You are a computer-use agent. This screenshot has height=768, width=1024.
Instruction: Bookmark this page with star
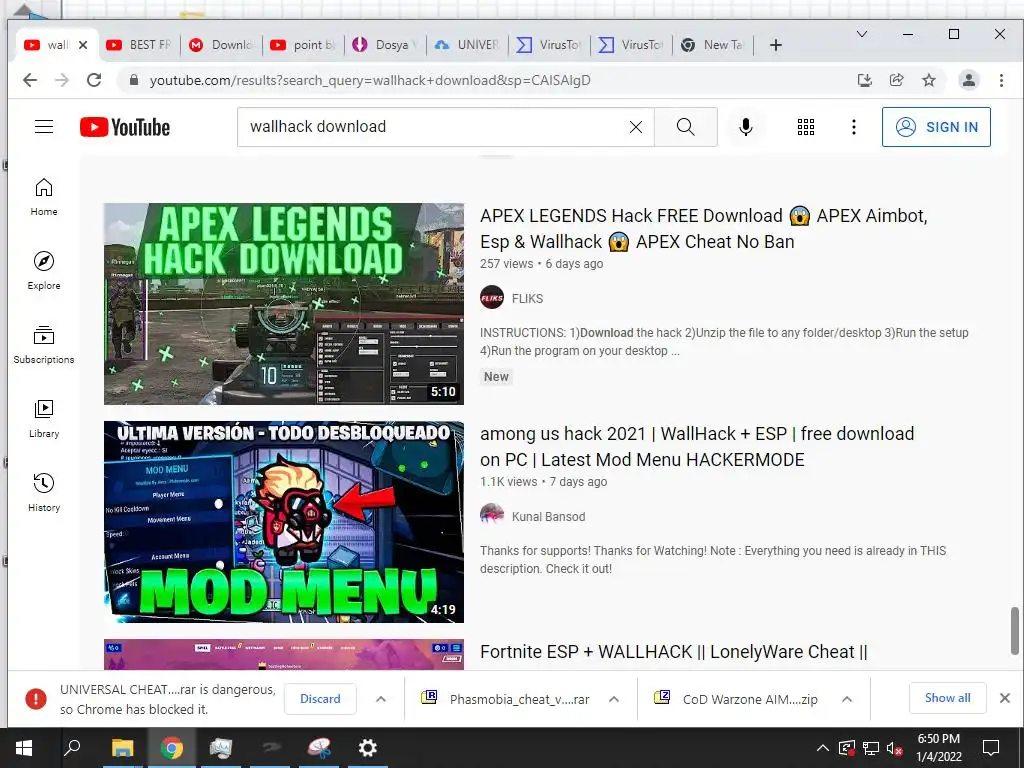[929, 80]
